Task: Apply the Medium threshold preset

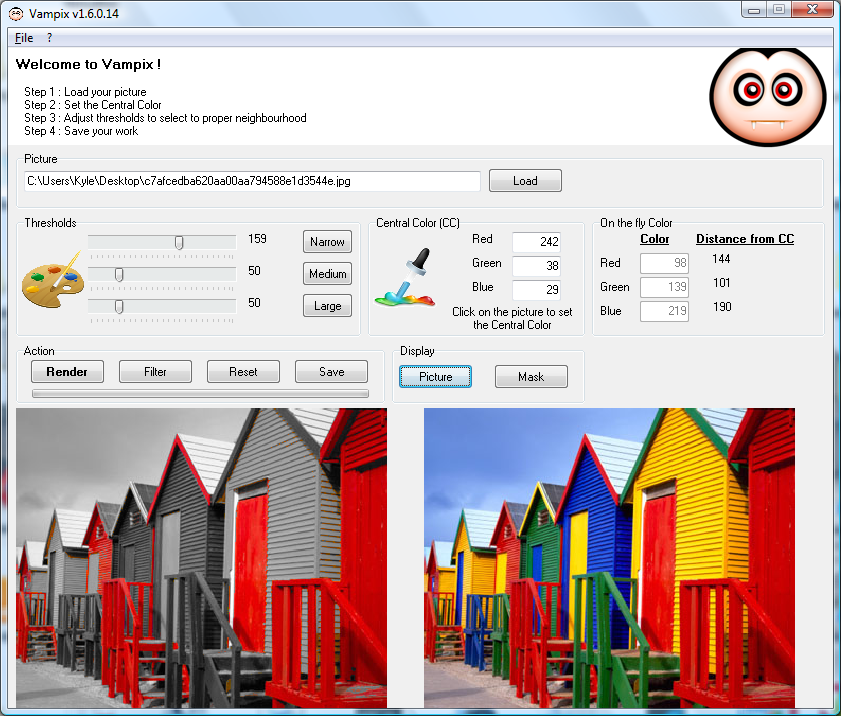Action: tap(327, 274)
